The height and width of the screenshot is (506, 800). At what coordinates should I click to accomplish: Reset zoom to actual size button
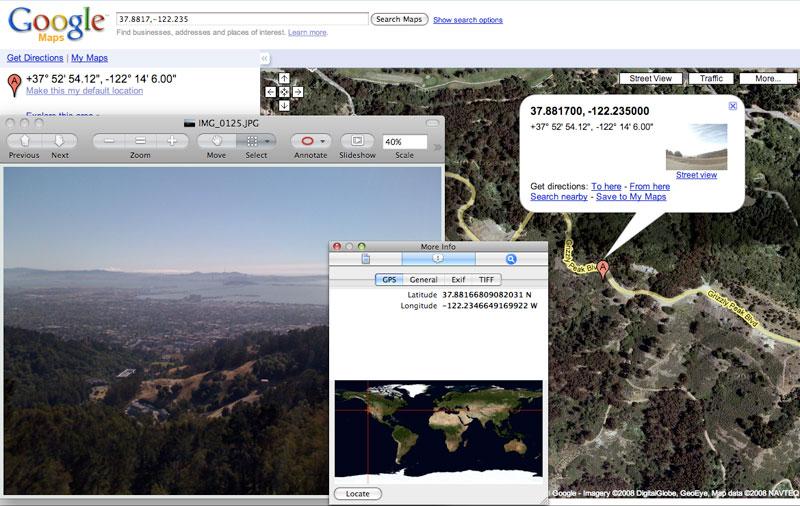140,141
